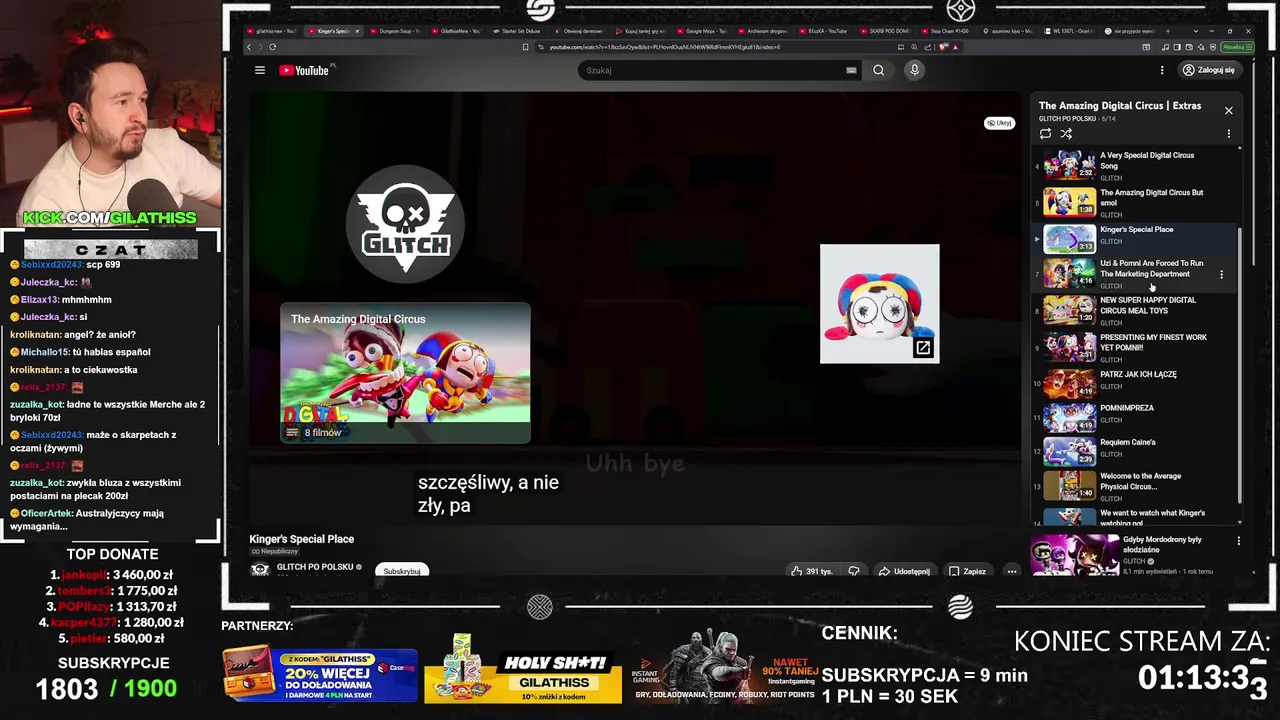Click Subskrybuj subscribe button
The image size is (1280, 720).
402,571
